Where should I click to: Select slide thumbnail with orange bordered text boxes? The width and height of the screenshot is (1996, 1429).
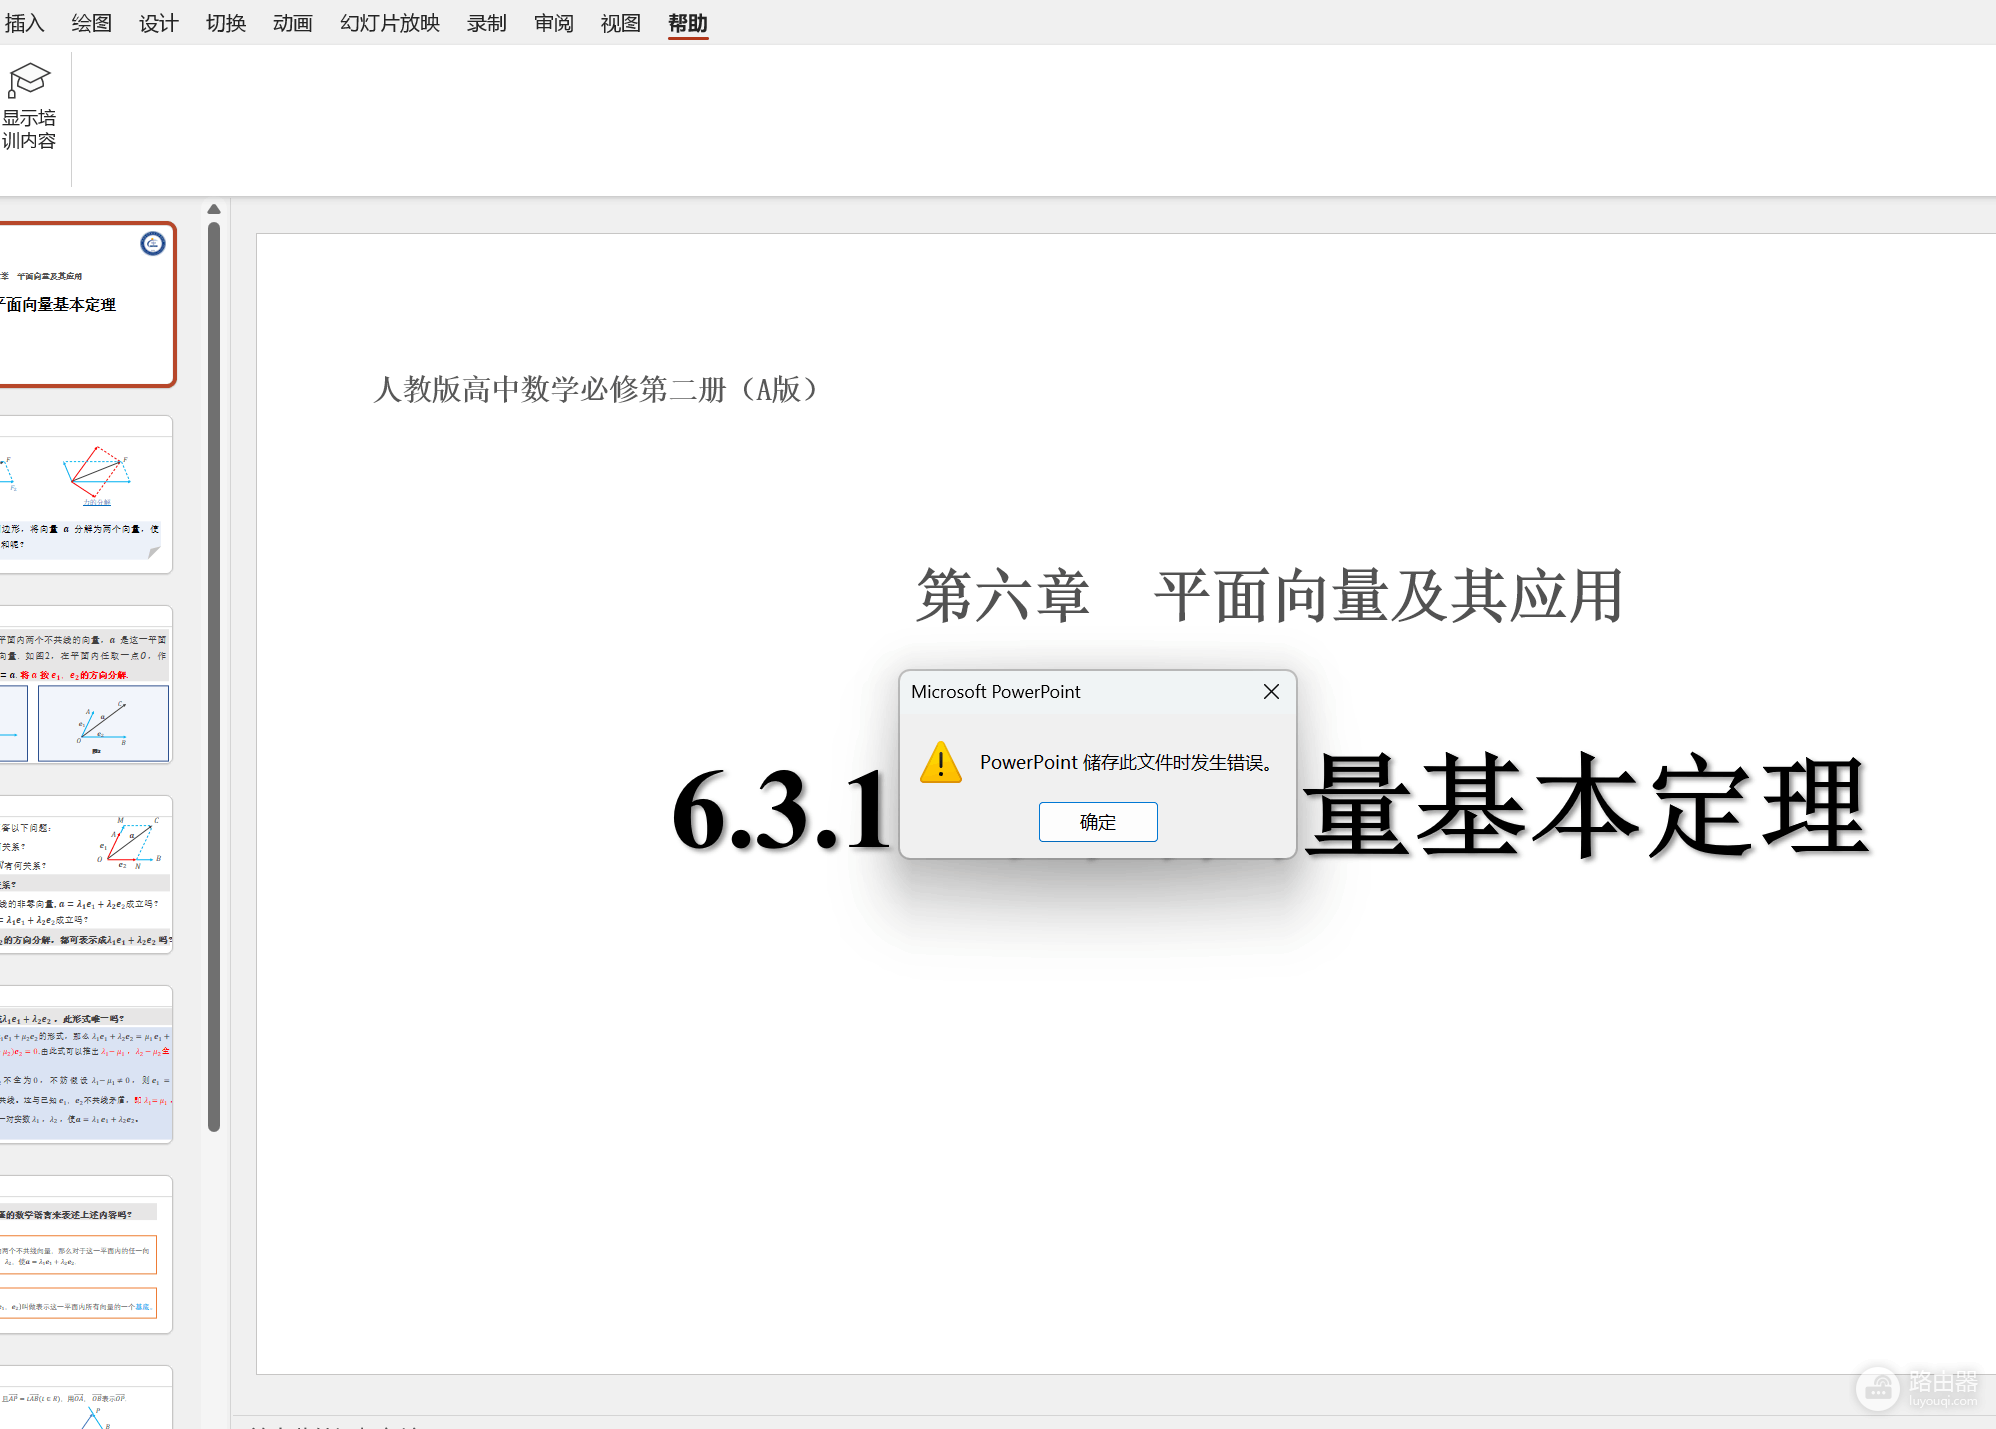point(86,1255)
